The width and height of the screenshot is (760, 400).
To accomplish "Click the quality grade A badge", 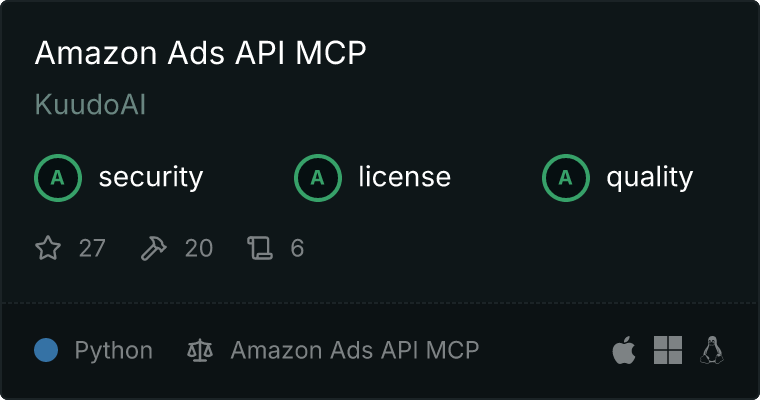I will click(566, 178).
